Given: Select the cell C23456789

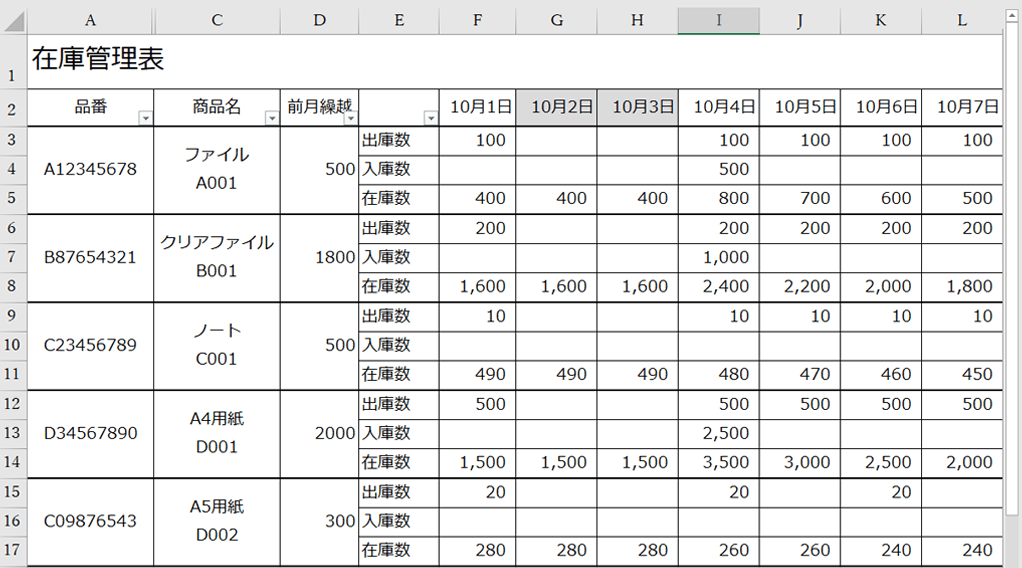Looking at the screenshot, I should click(x=91, y=346).
